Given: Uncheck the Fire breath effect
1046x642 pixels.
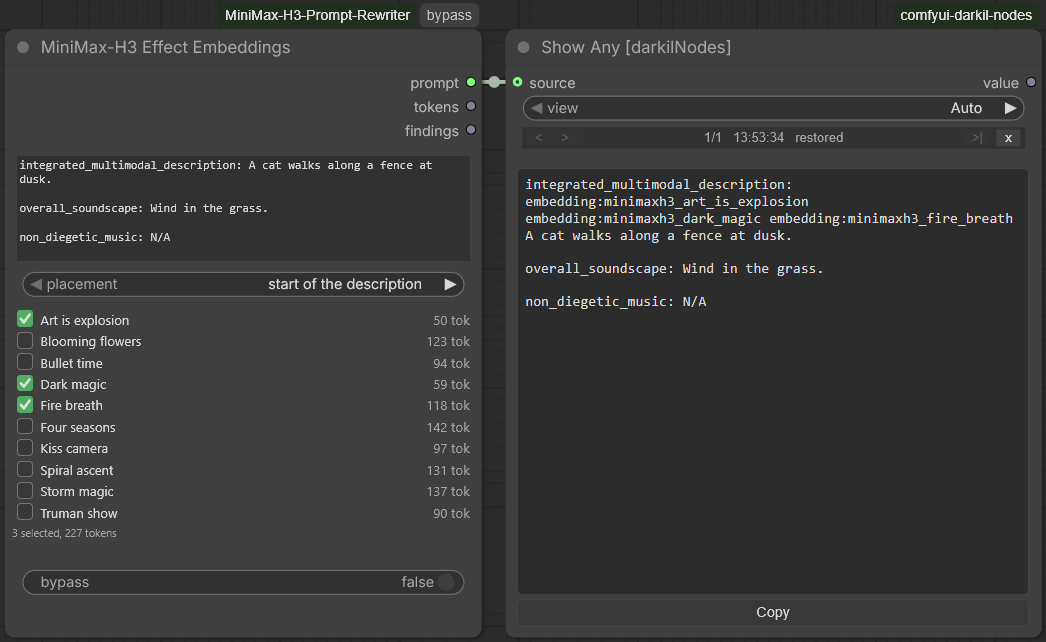Looking at the screenshot, I should coord(25,405).
